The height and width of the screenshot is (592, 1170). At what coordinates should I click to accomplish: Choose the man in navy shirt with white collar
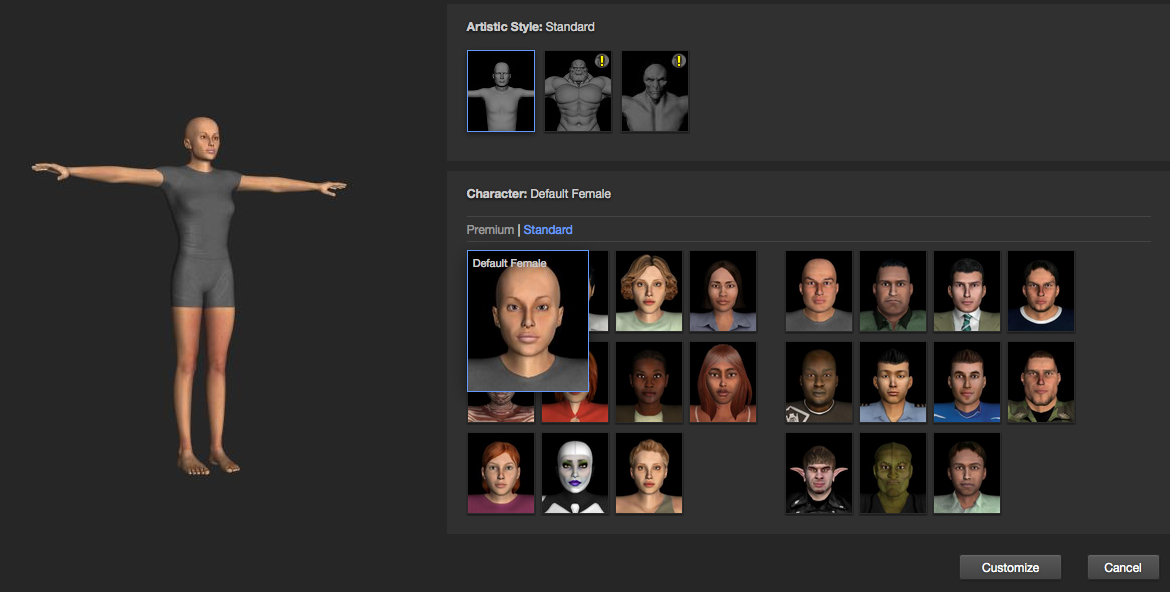coord(1041,291)
